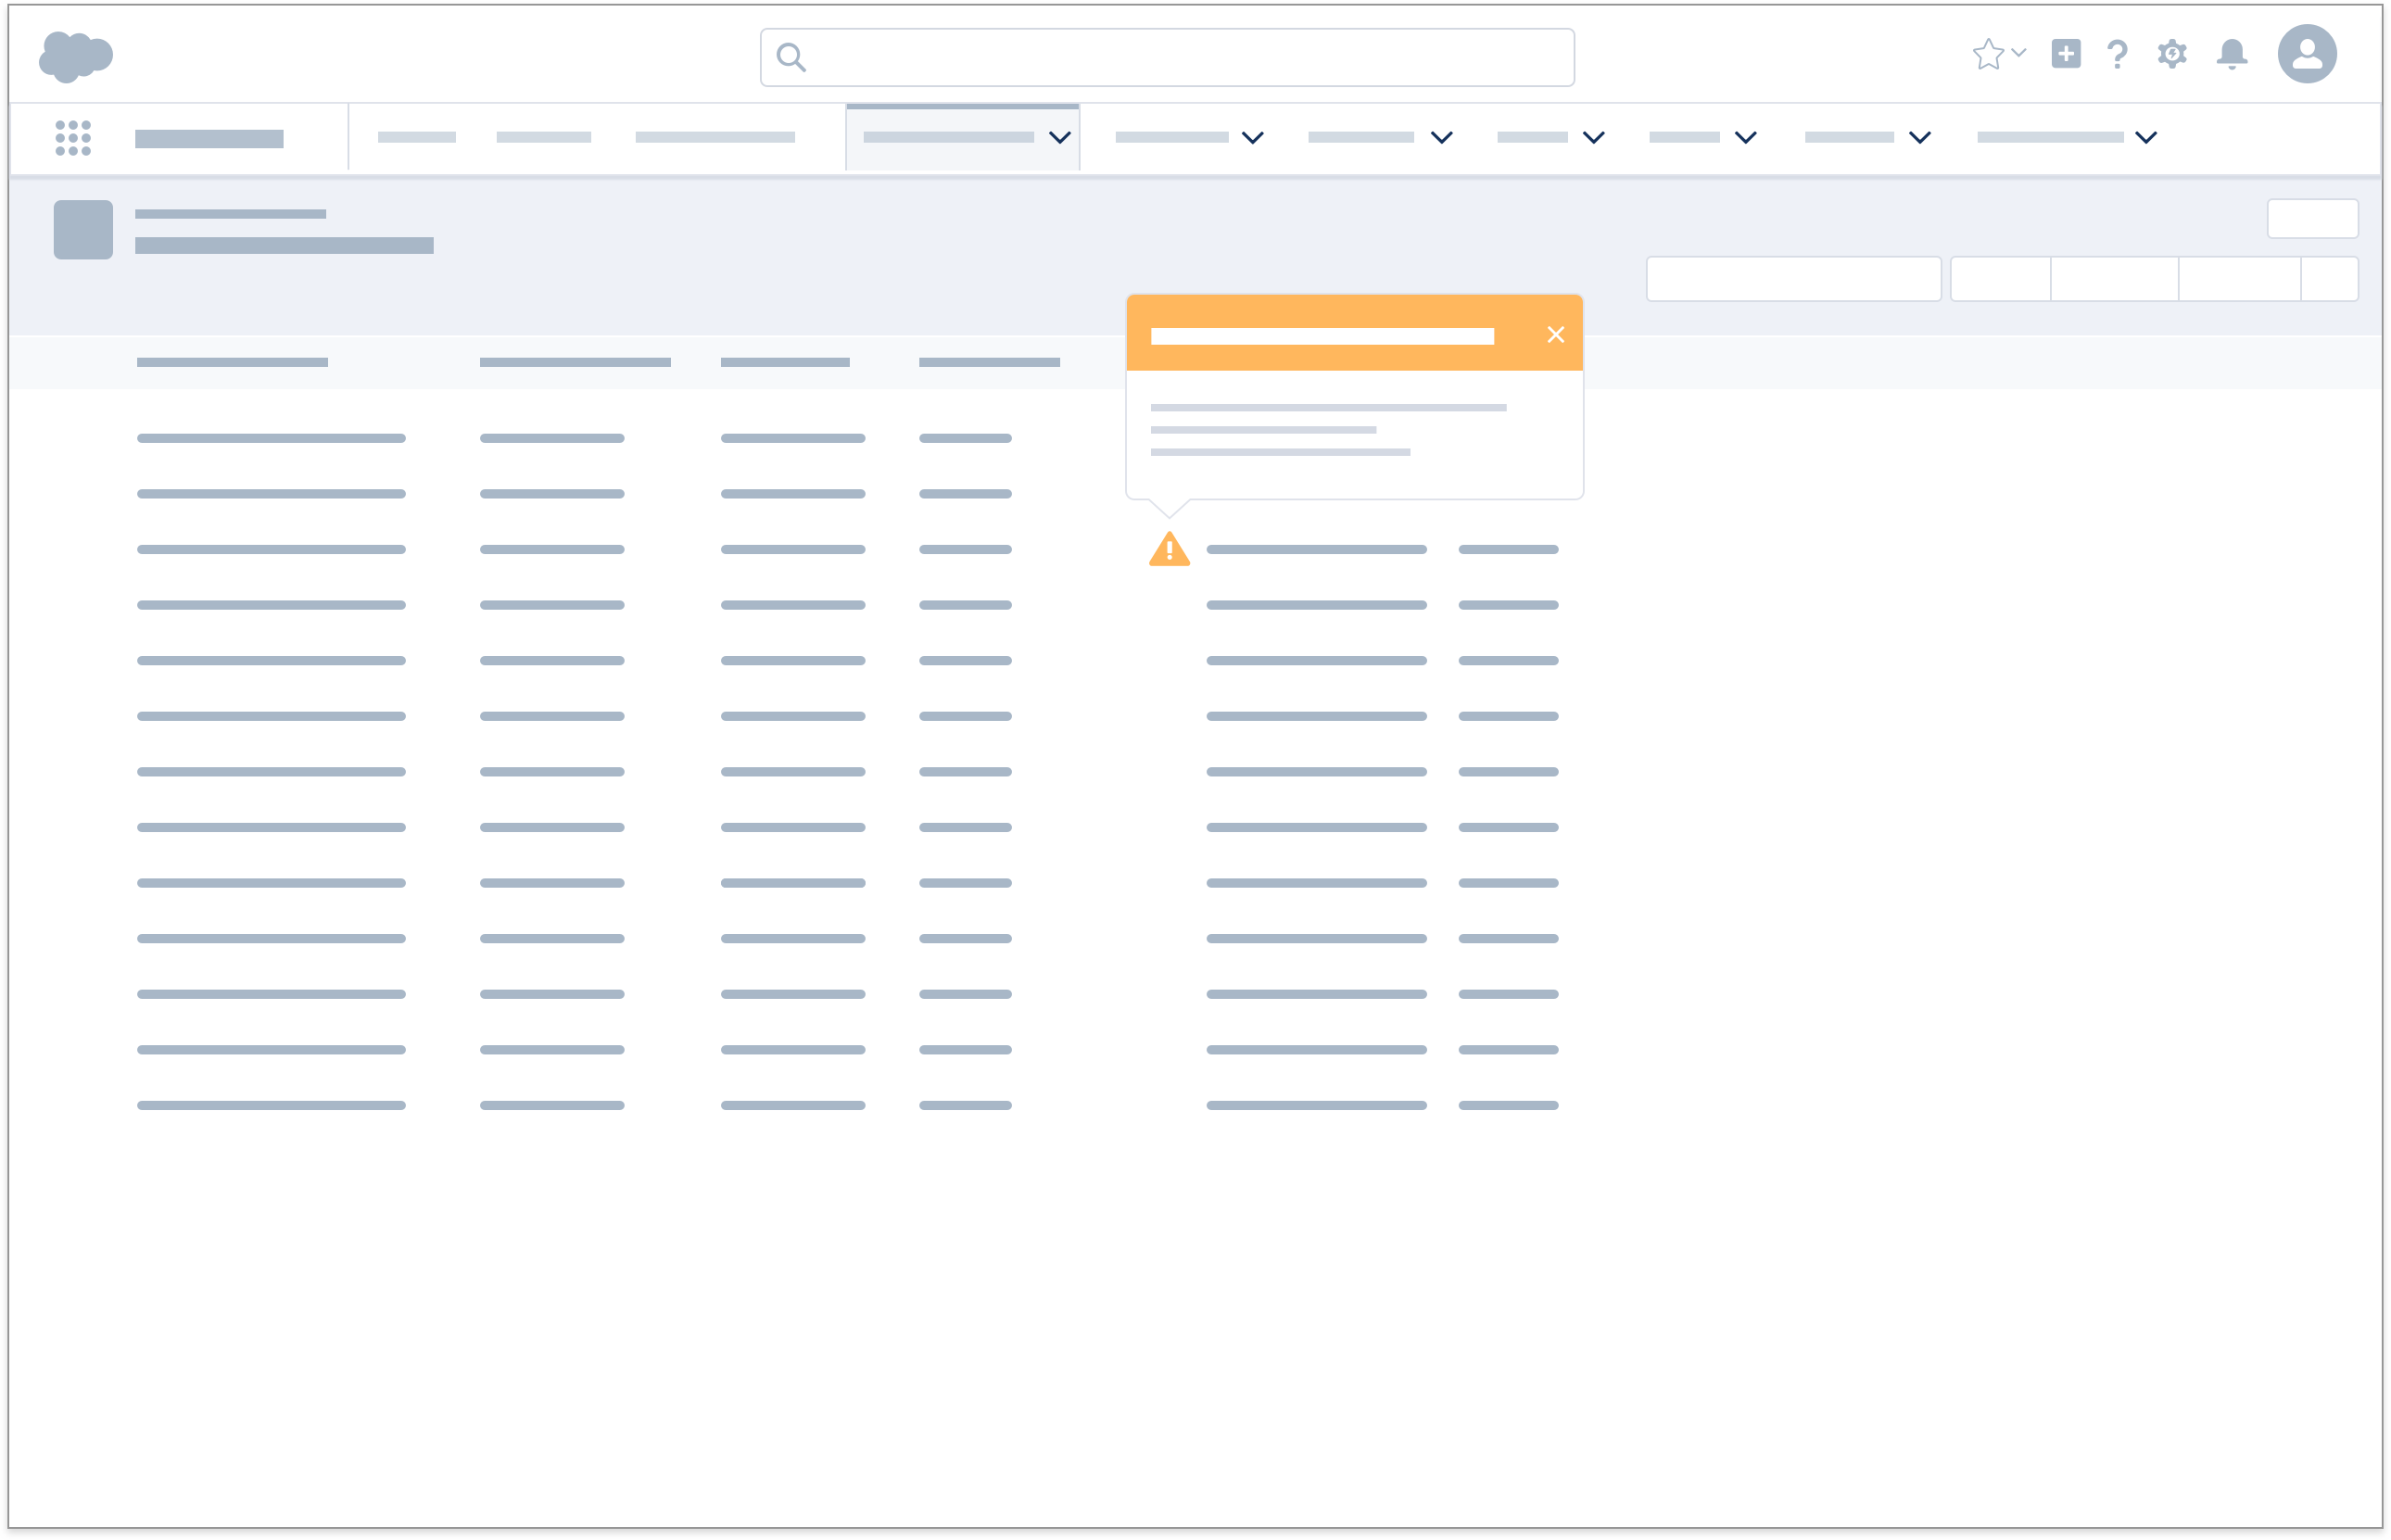Dismiss the orange warning popover
Viewport: 2391px width, 1540px height.
tap(1556, 334)
